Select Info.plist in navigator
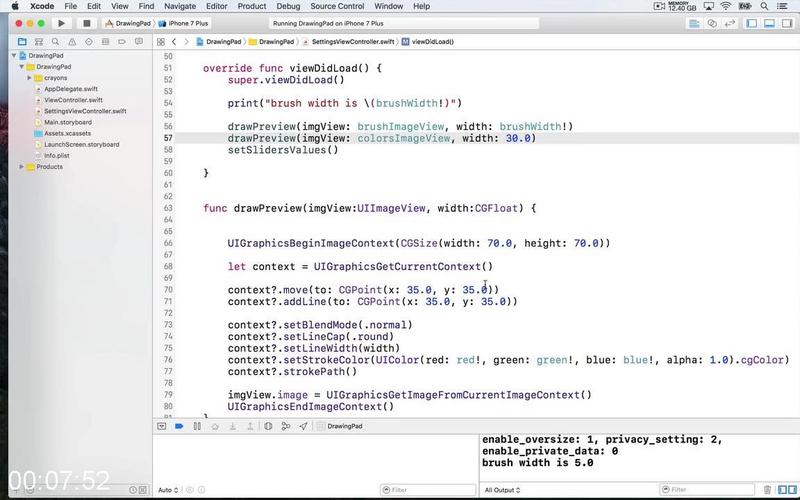 (57, 156)
